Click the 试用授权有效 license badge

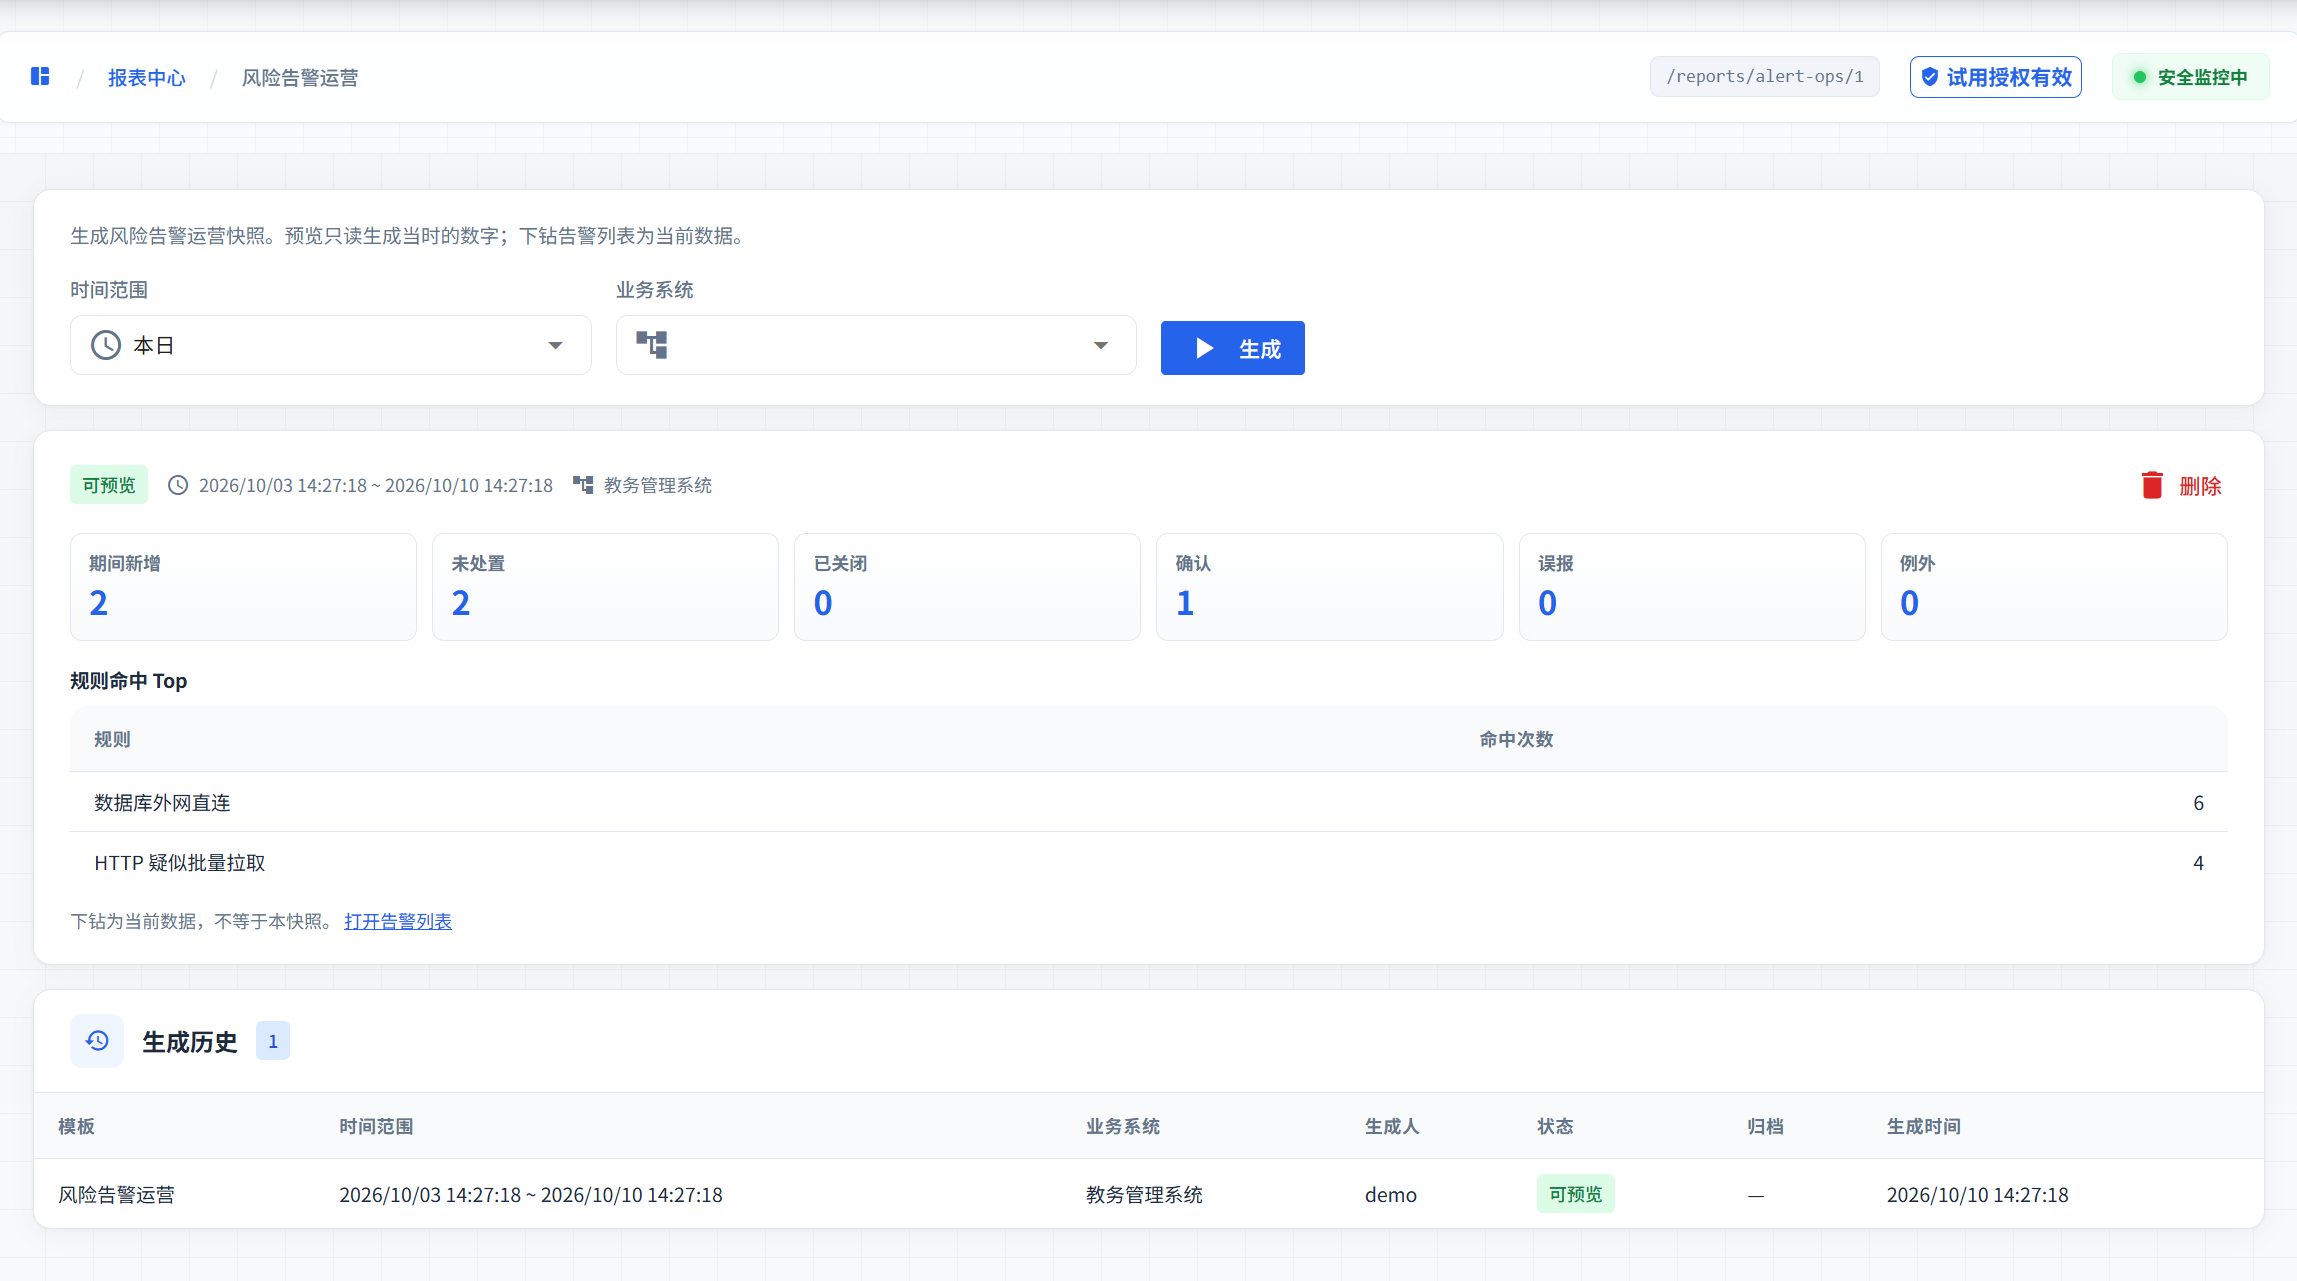point(1996,77)
